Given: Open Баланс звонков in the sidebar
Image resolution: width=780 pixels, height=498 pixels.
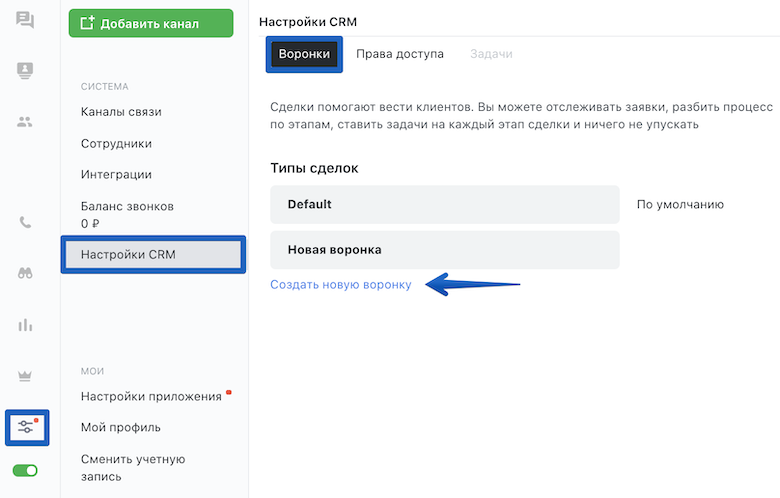Looking at the screenshot, I should click(127, 214).
